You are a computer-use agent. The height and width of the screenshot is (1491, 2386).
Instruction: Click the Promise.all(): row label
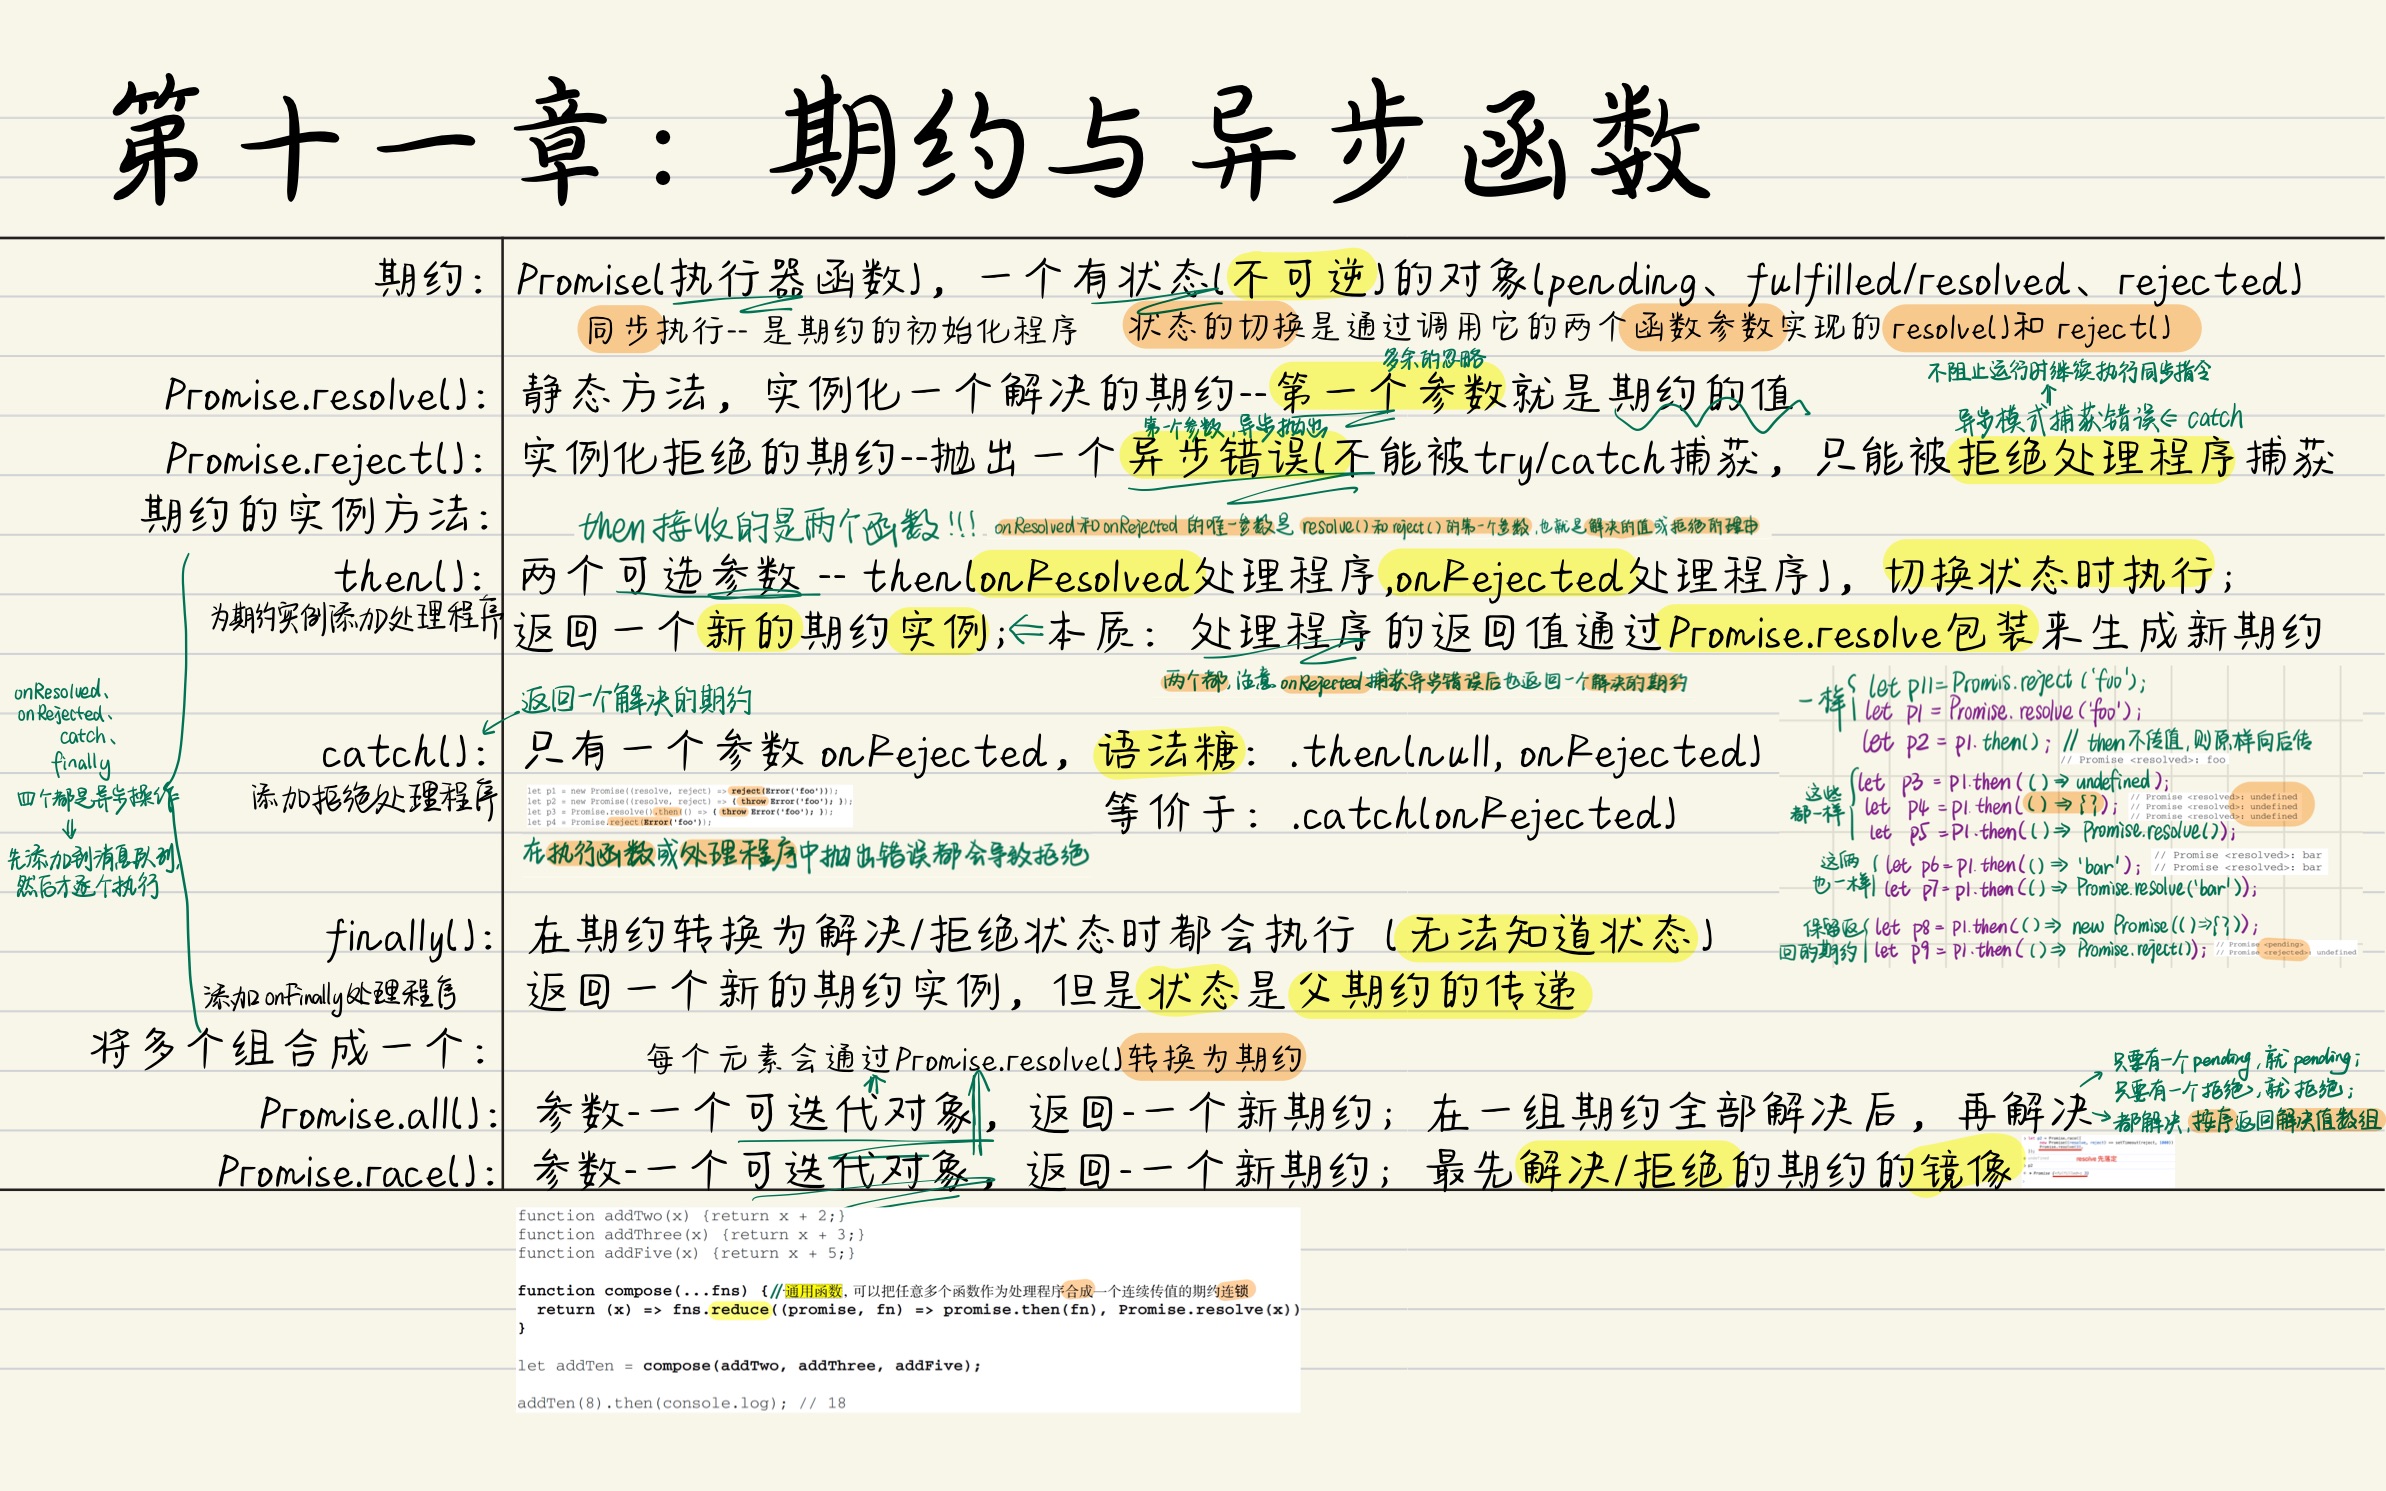pos(379,1113)
